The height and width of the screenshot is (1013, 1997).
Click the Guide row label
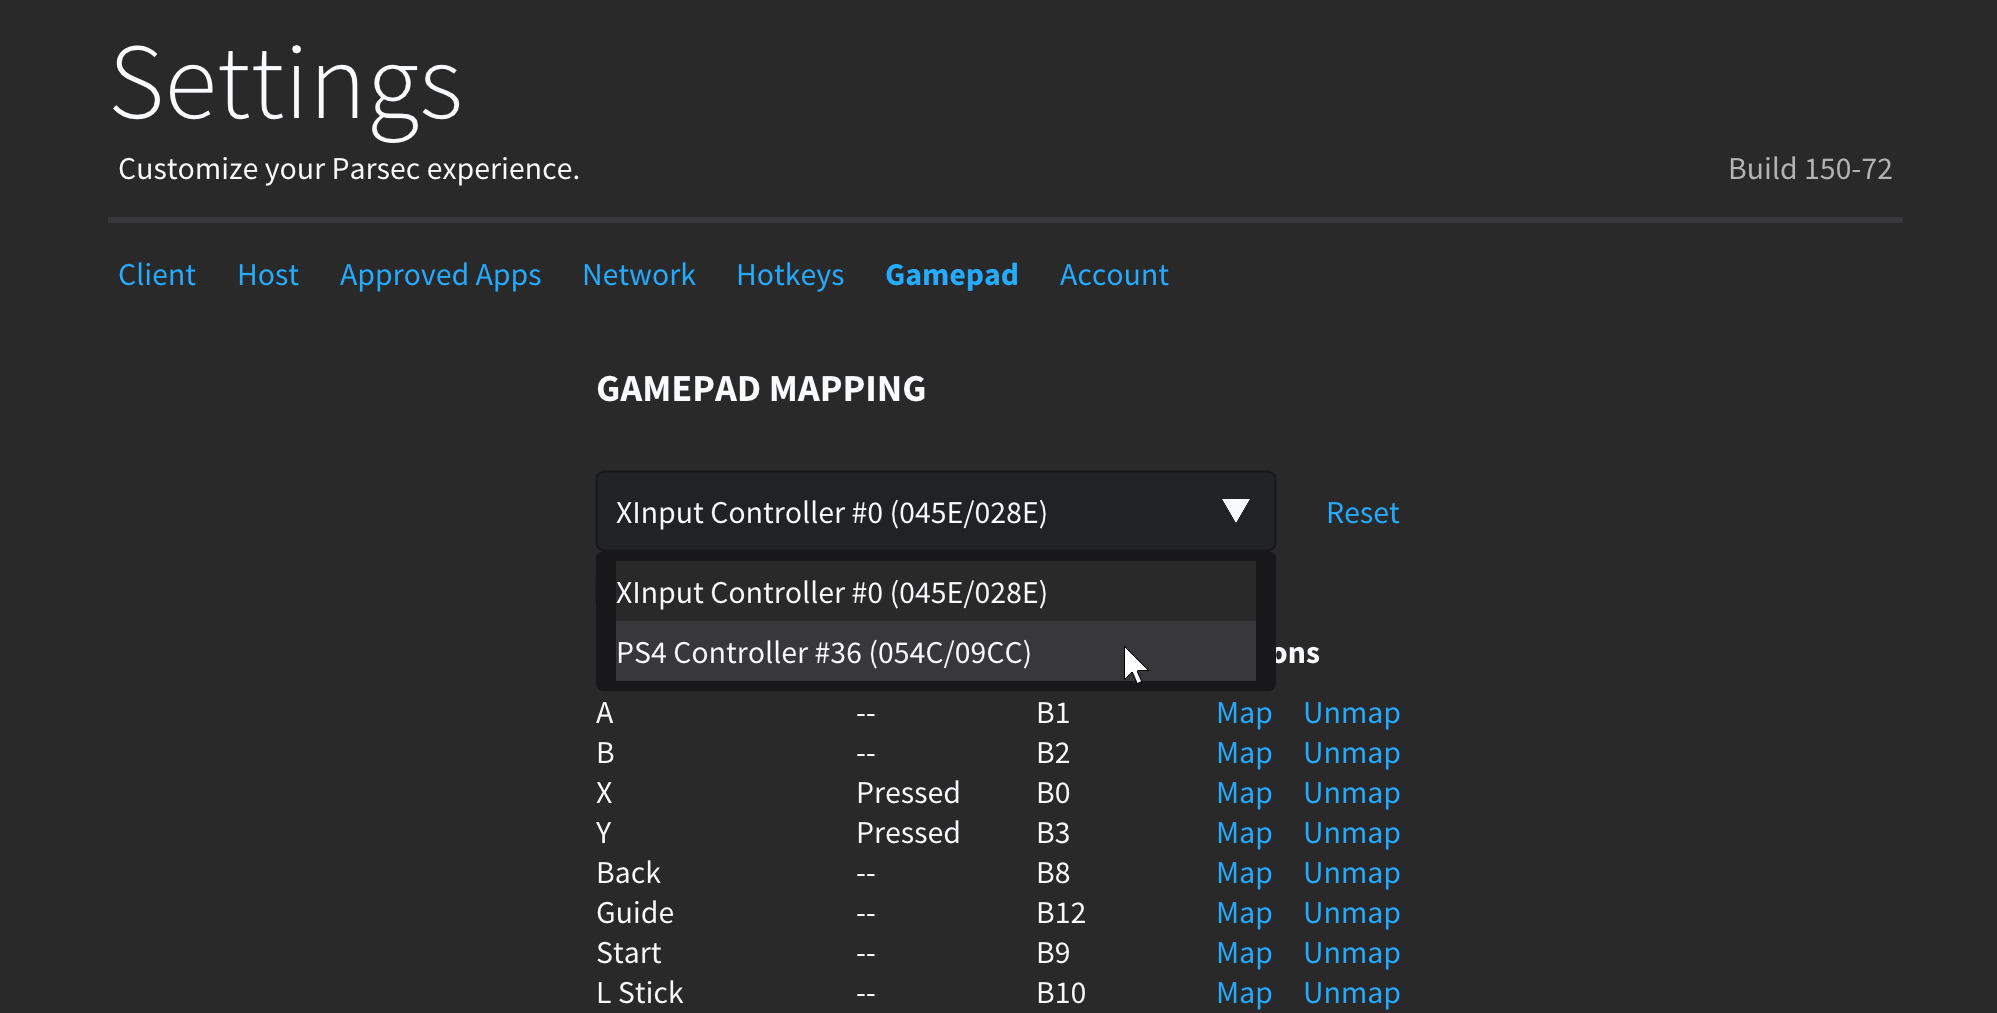pos(635,913)
